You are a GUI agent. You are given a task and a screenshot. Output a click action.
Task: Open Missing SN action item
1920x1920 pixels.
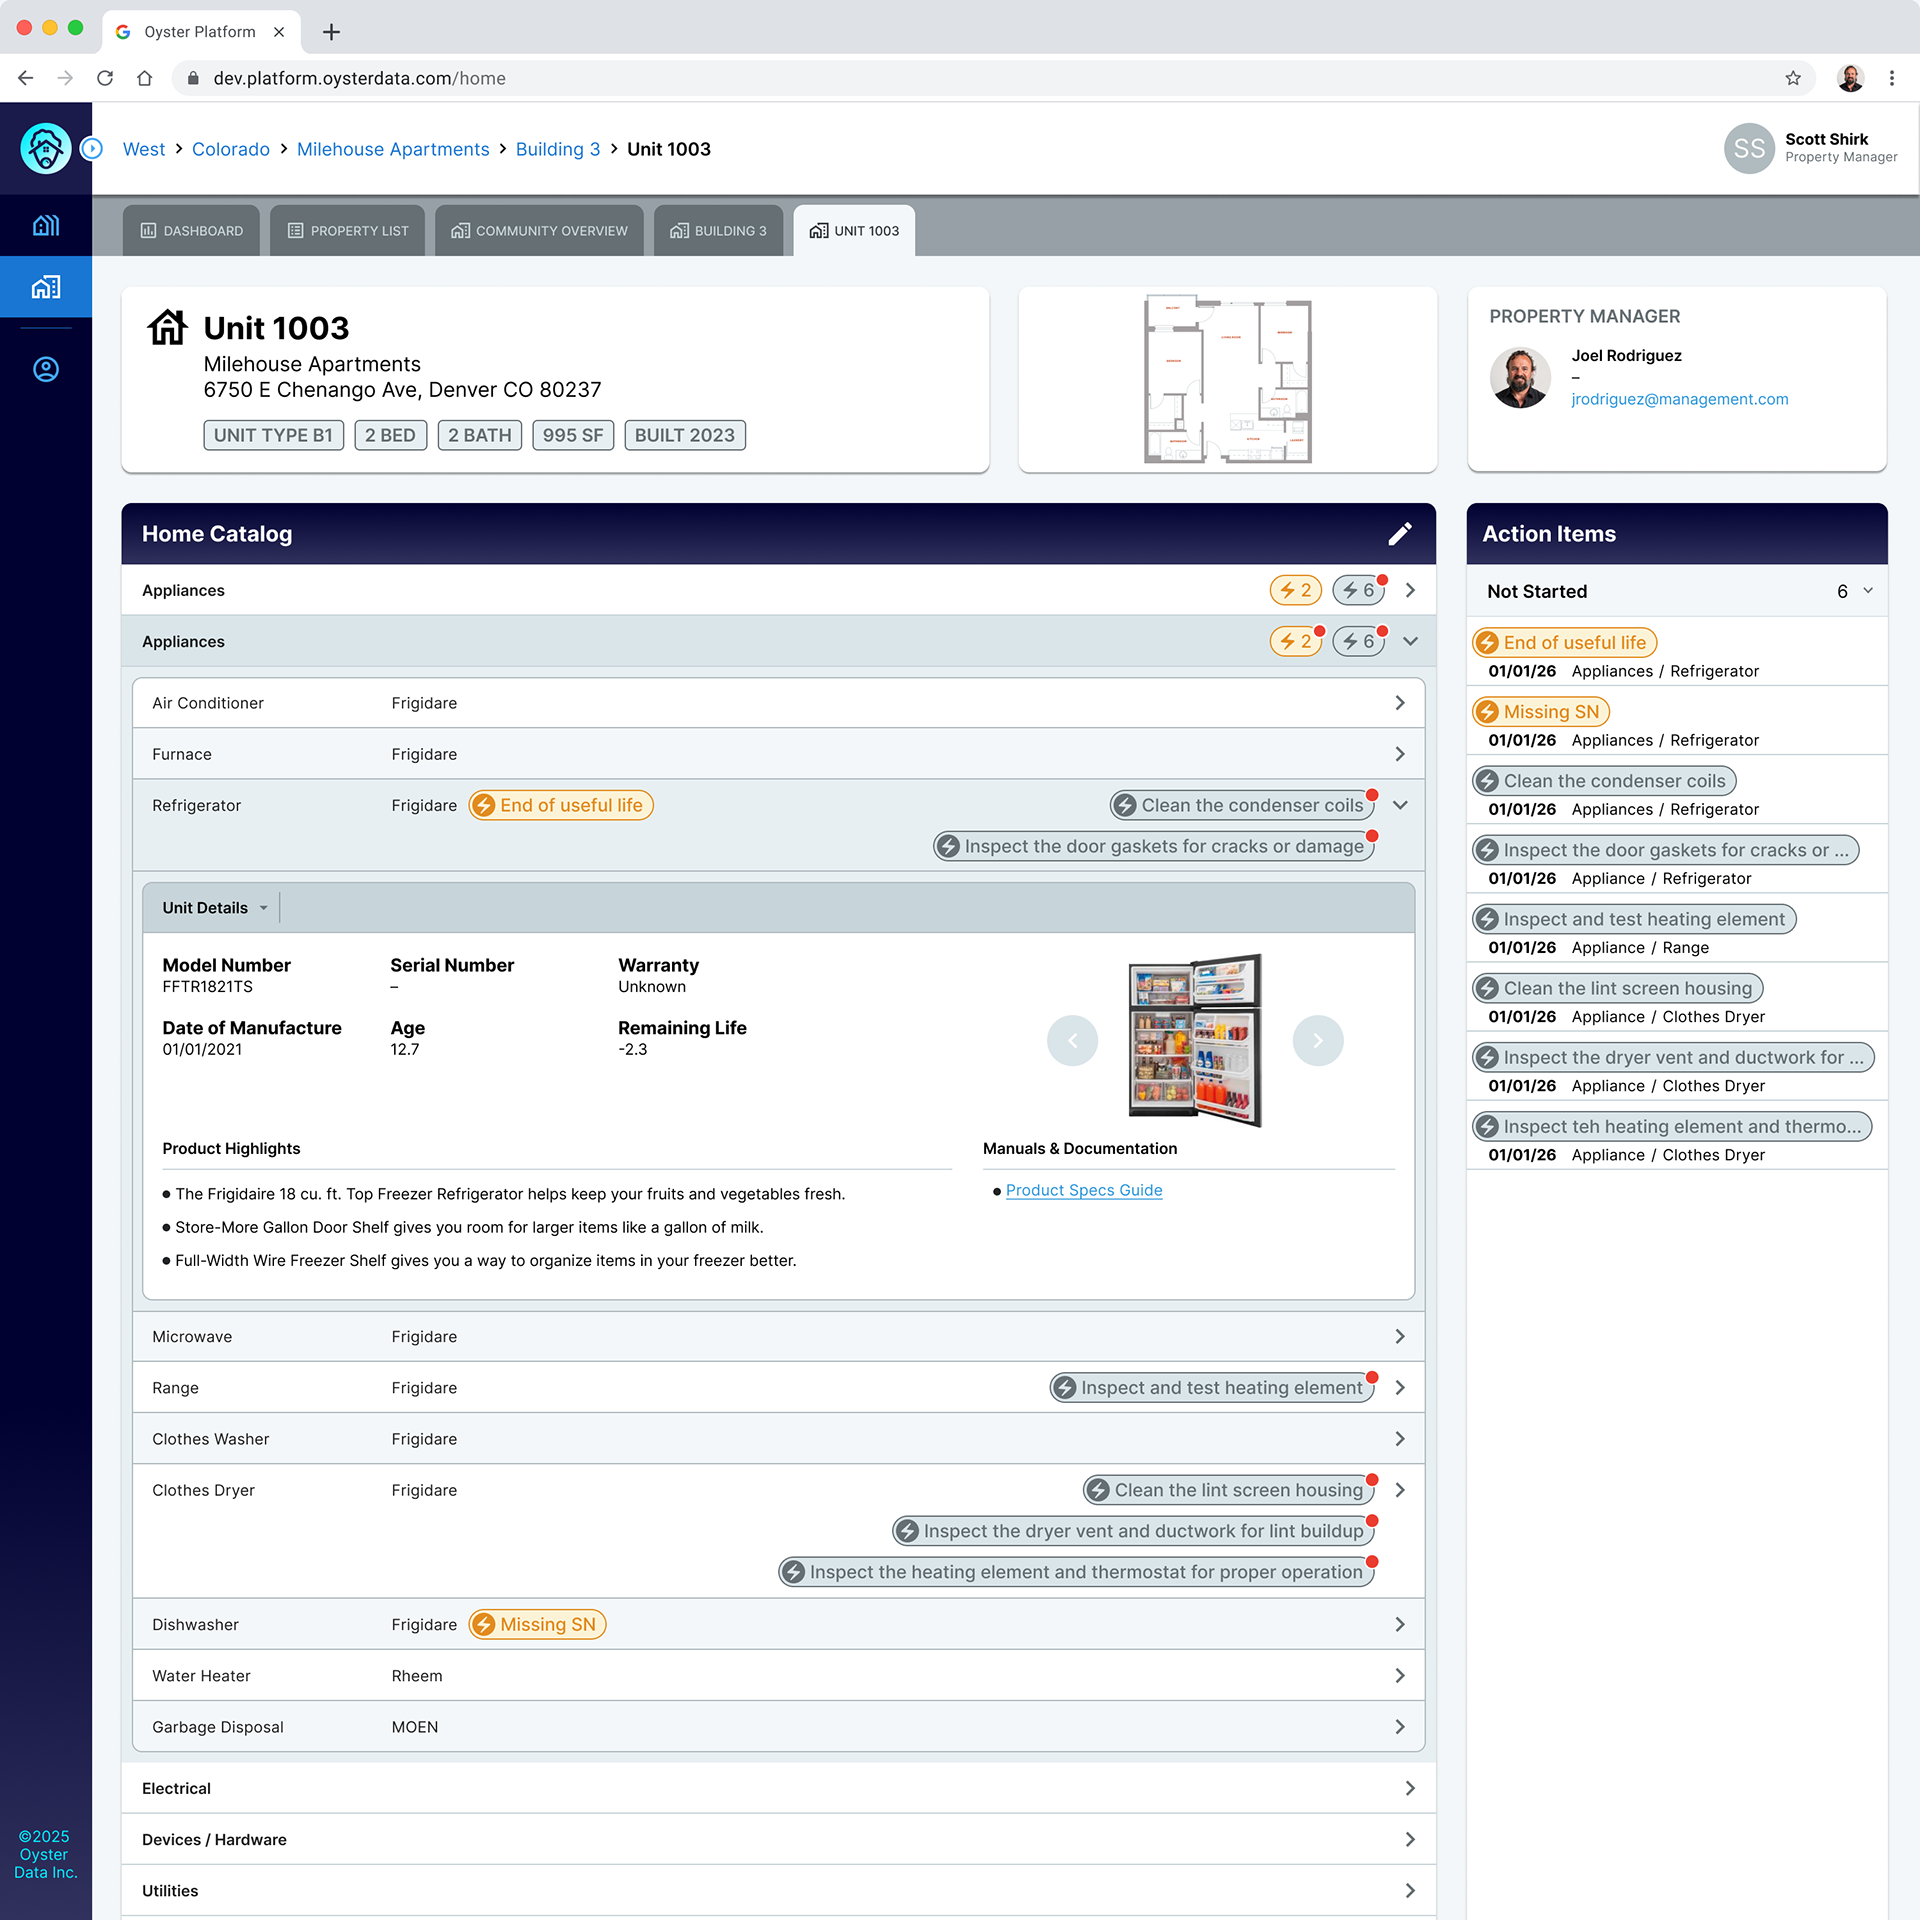tap(1540, 711)
